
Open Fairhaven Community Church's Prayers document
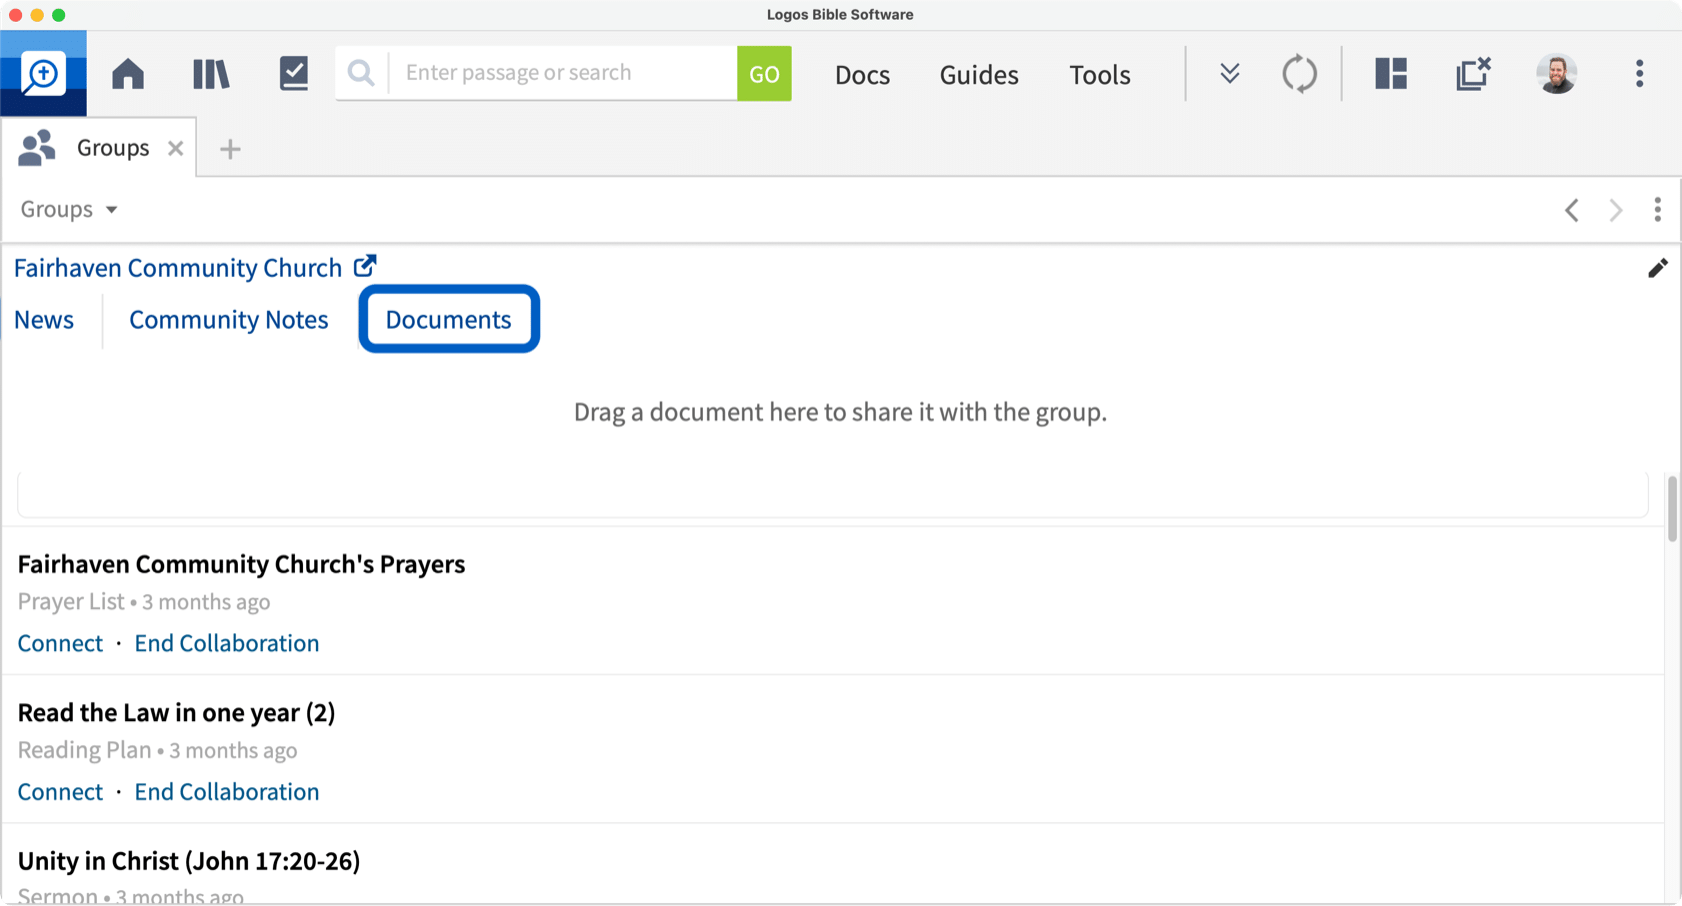coord(241,564)
